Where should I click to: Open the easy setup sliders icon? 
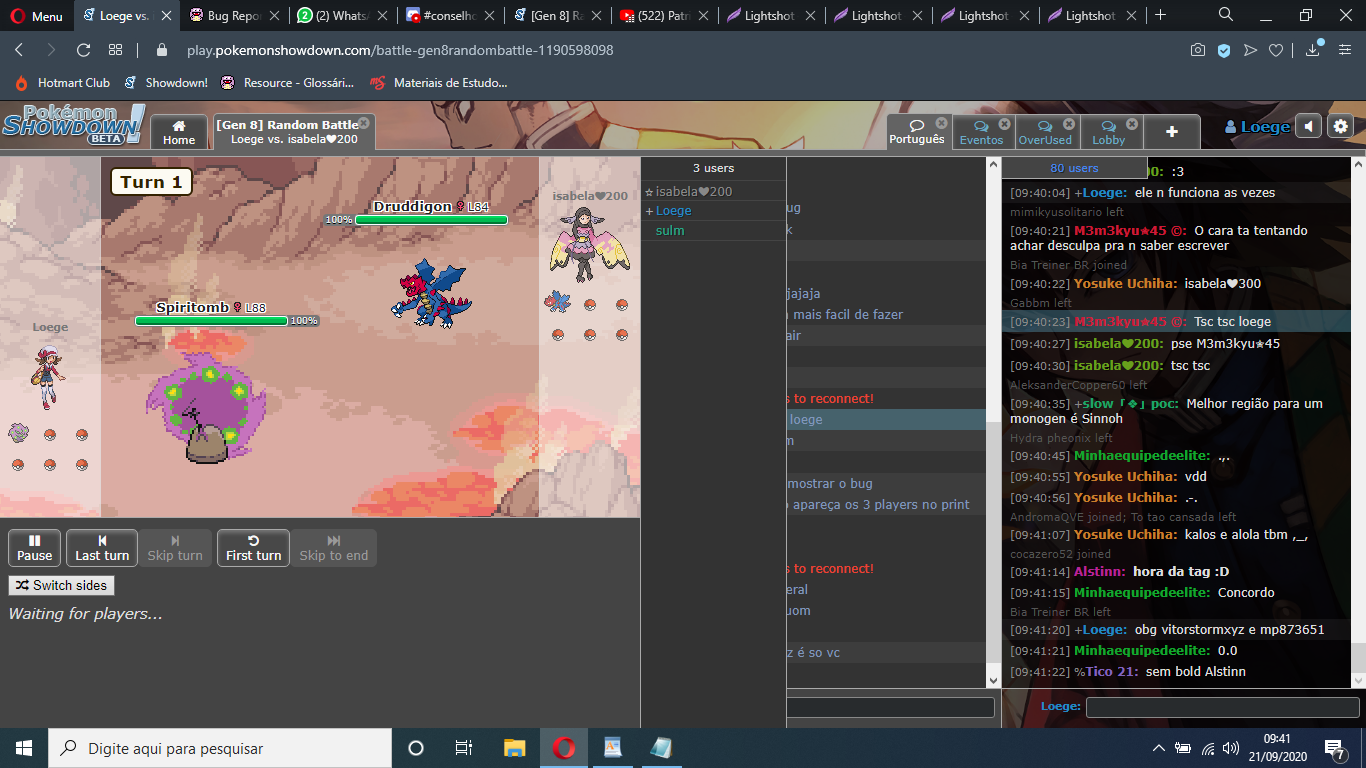pos(1344,50)
